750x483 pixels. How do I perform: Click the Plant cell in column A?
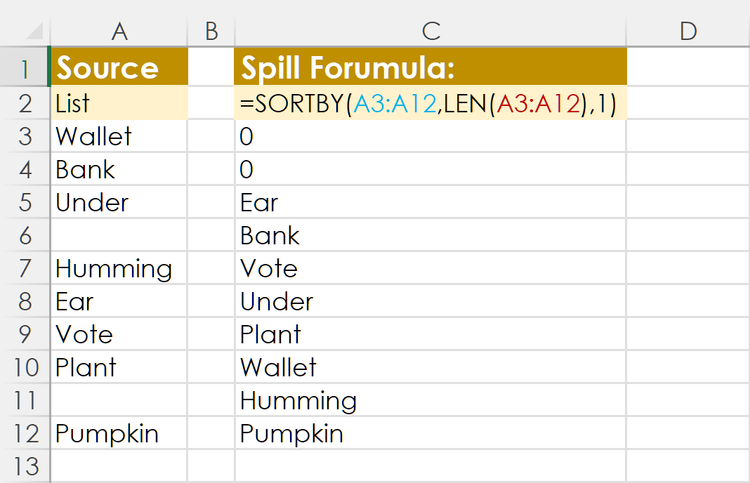pyautogui.click(x=119, y=367)
